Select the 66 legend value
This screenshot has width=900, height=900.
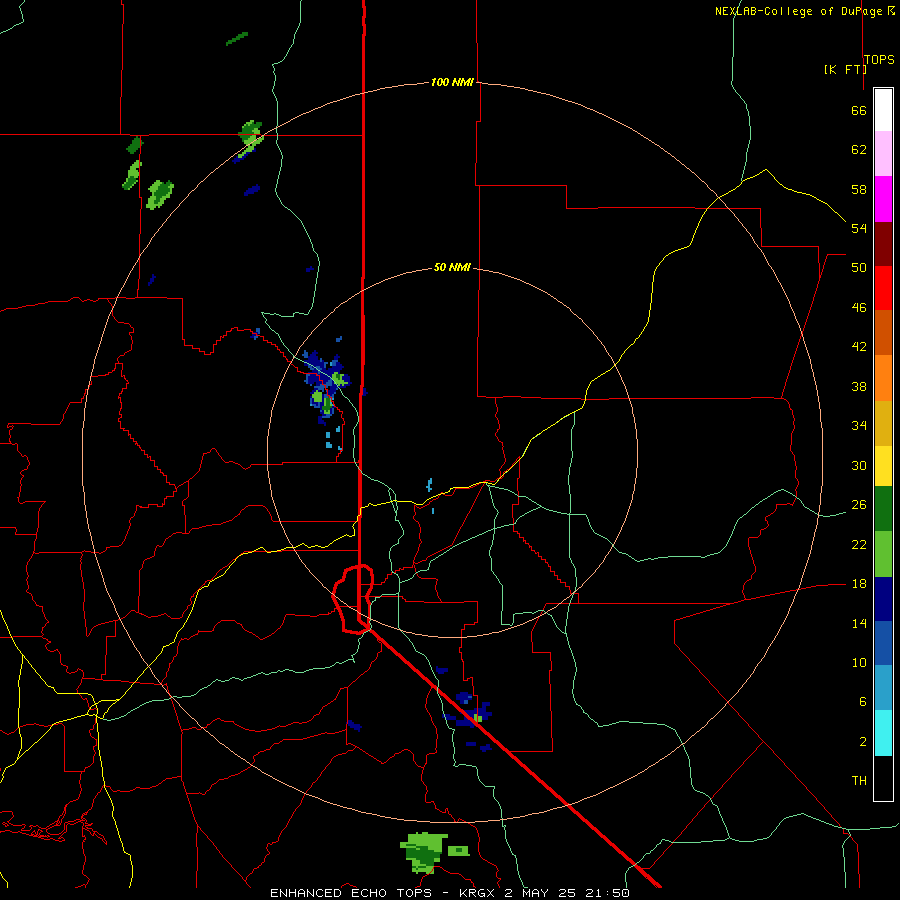859,110
